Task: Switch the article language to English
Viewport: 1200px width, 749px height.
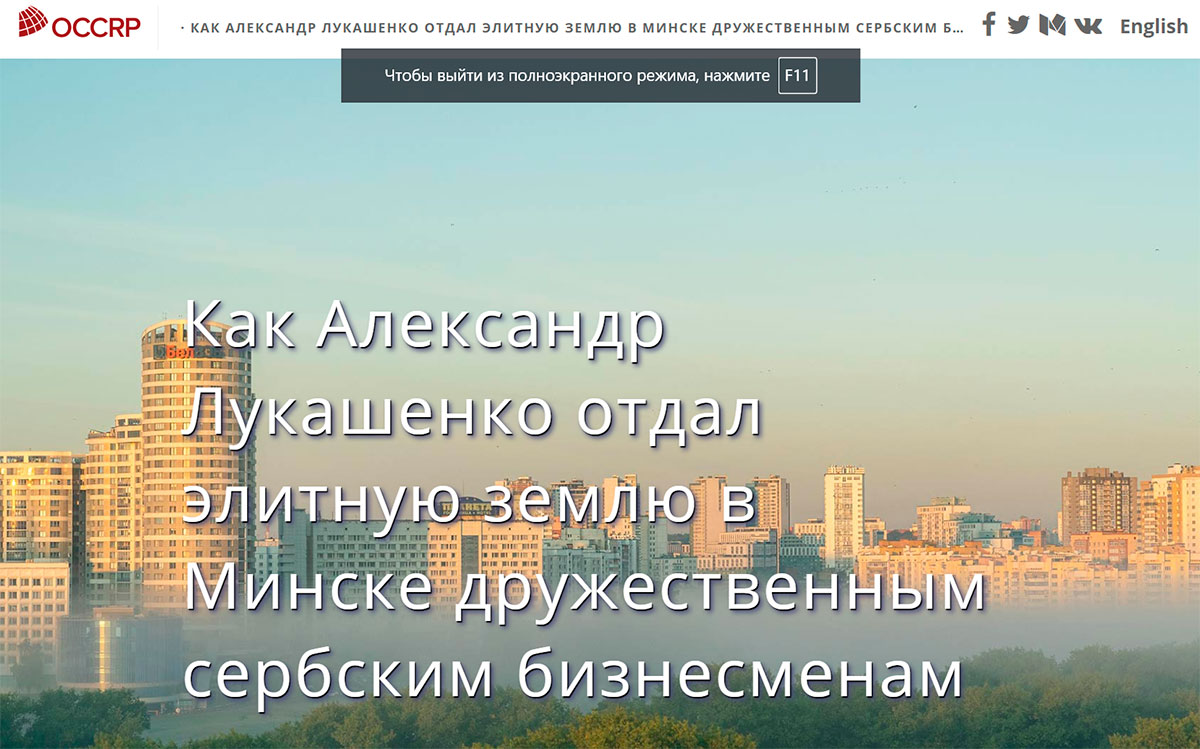Action: point(1153,26)
